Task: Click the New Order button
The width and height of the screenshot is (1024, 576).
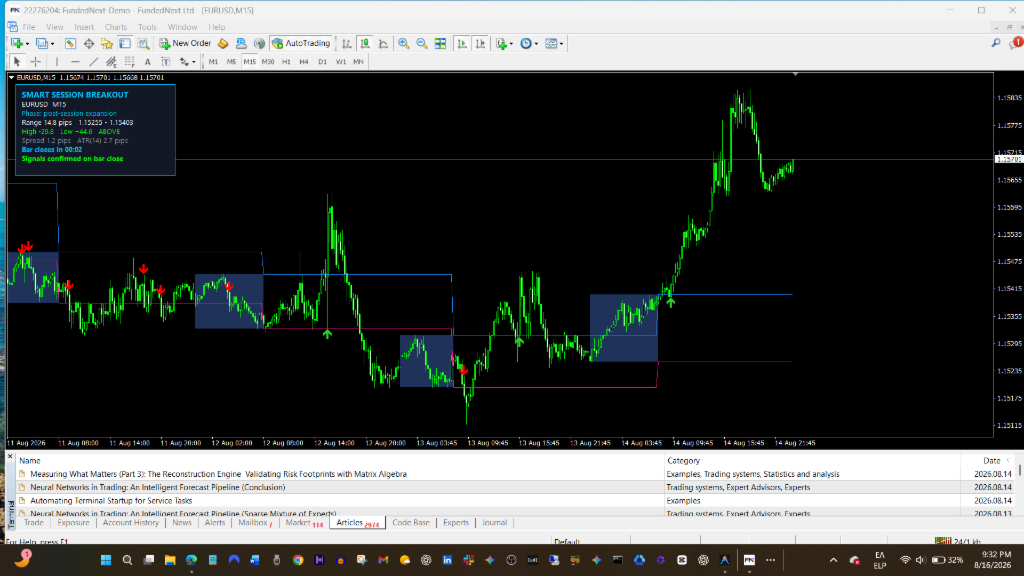Action: point(185,44)
